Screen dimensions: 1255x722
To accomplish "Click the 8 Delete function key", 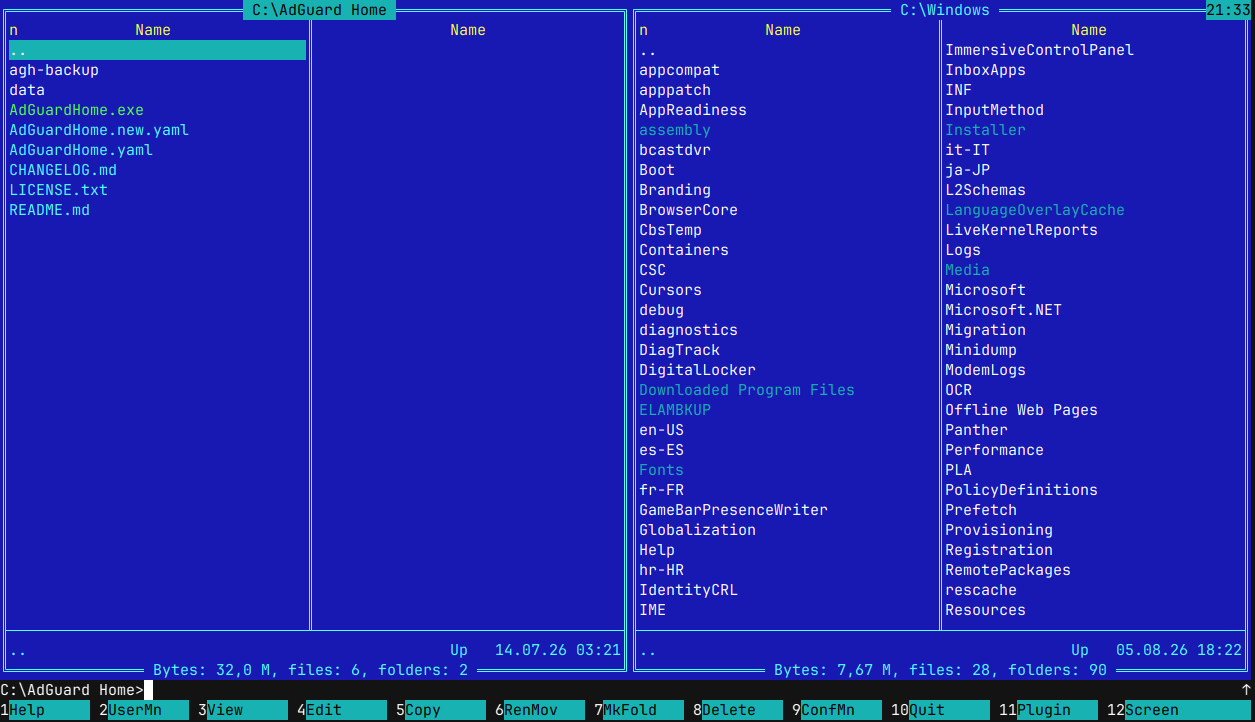I will 737,710.
